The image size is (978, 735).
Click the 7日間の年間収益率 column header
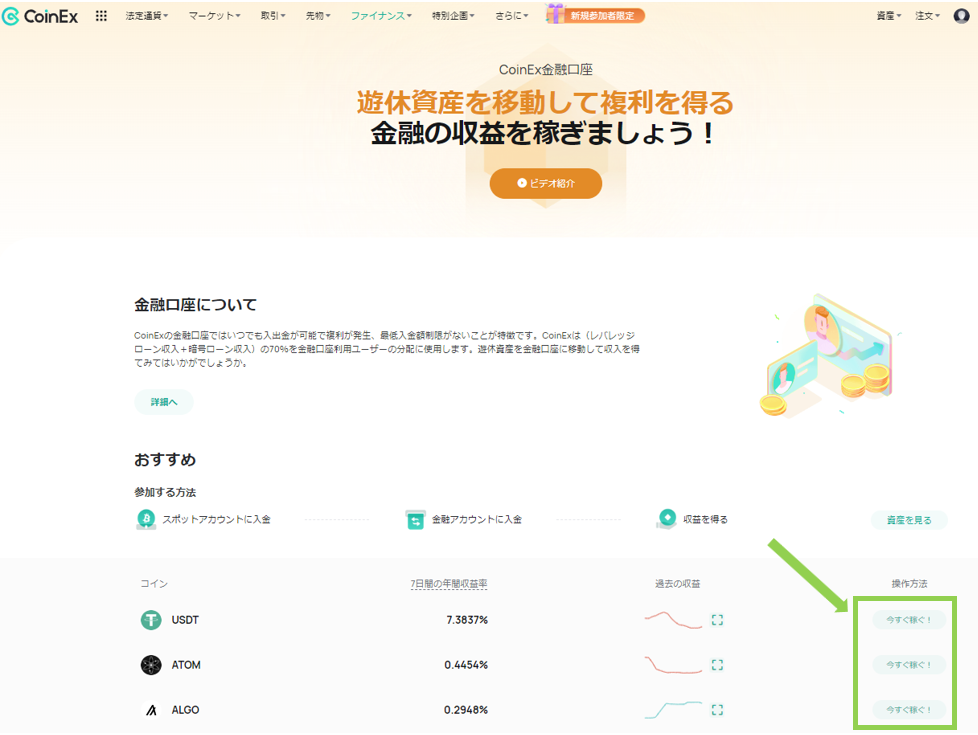[448, 583]
